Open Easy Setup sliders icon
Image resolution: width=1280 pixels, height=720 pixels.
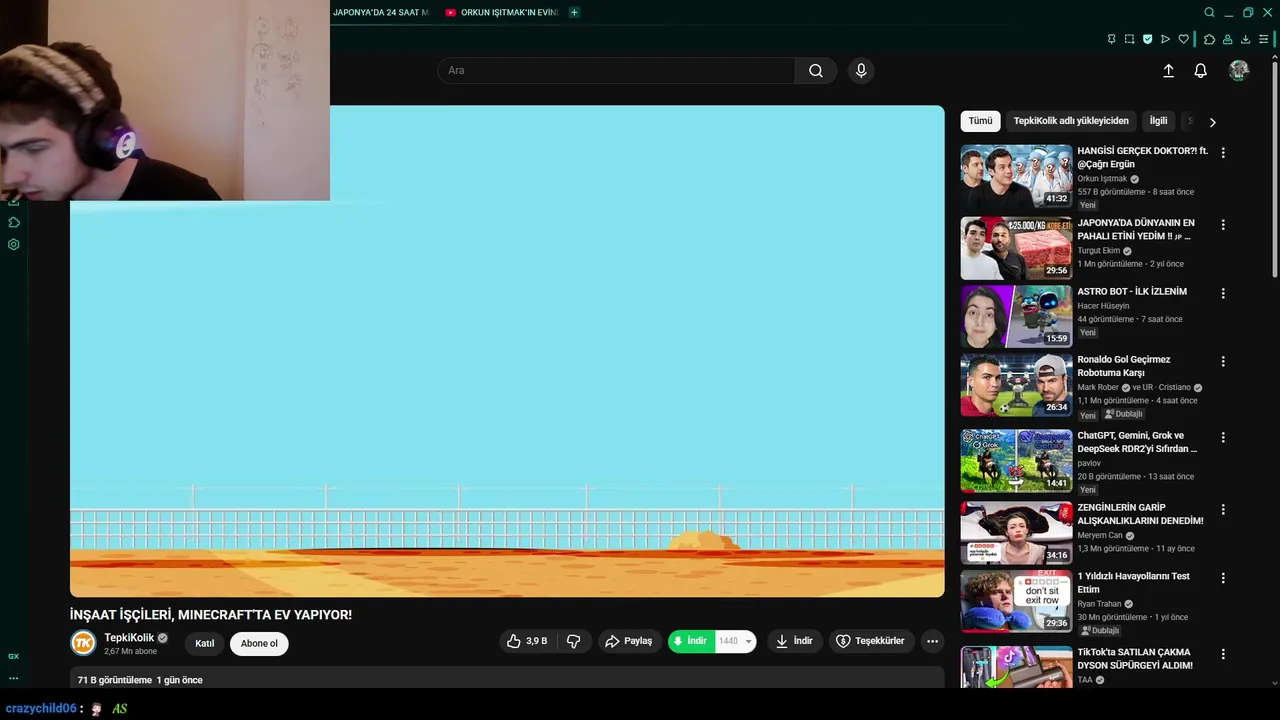pos(1263,39)
